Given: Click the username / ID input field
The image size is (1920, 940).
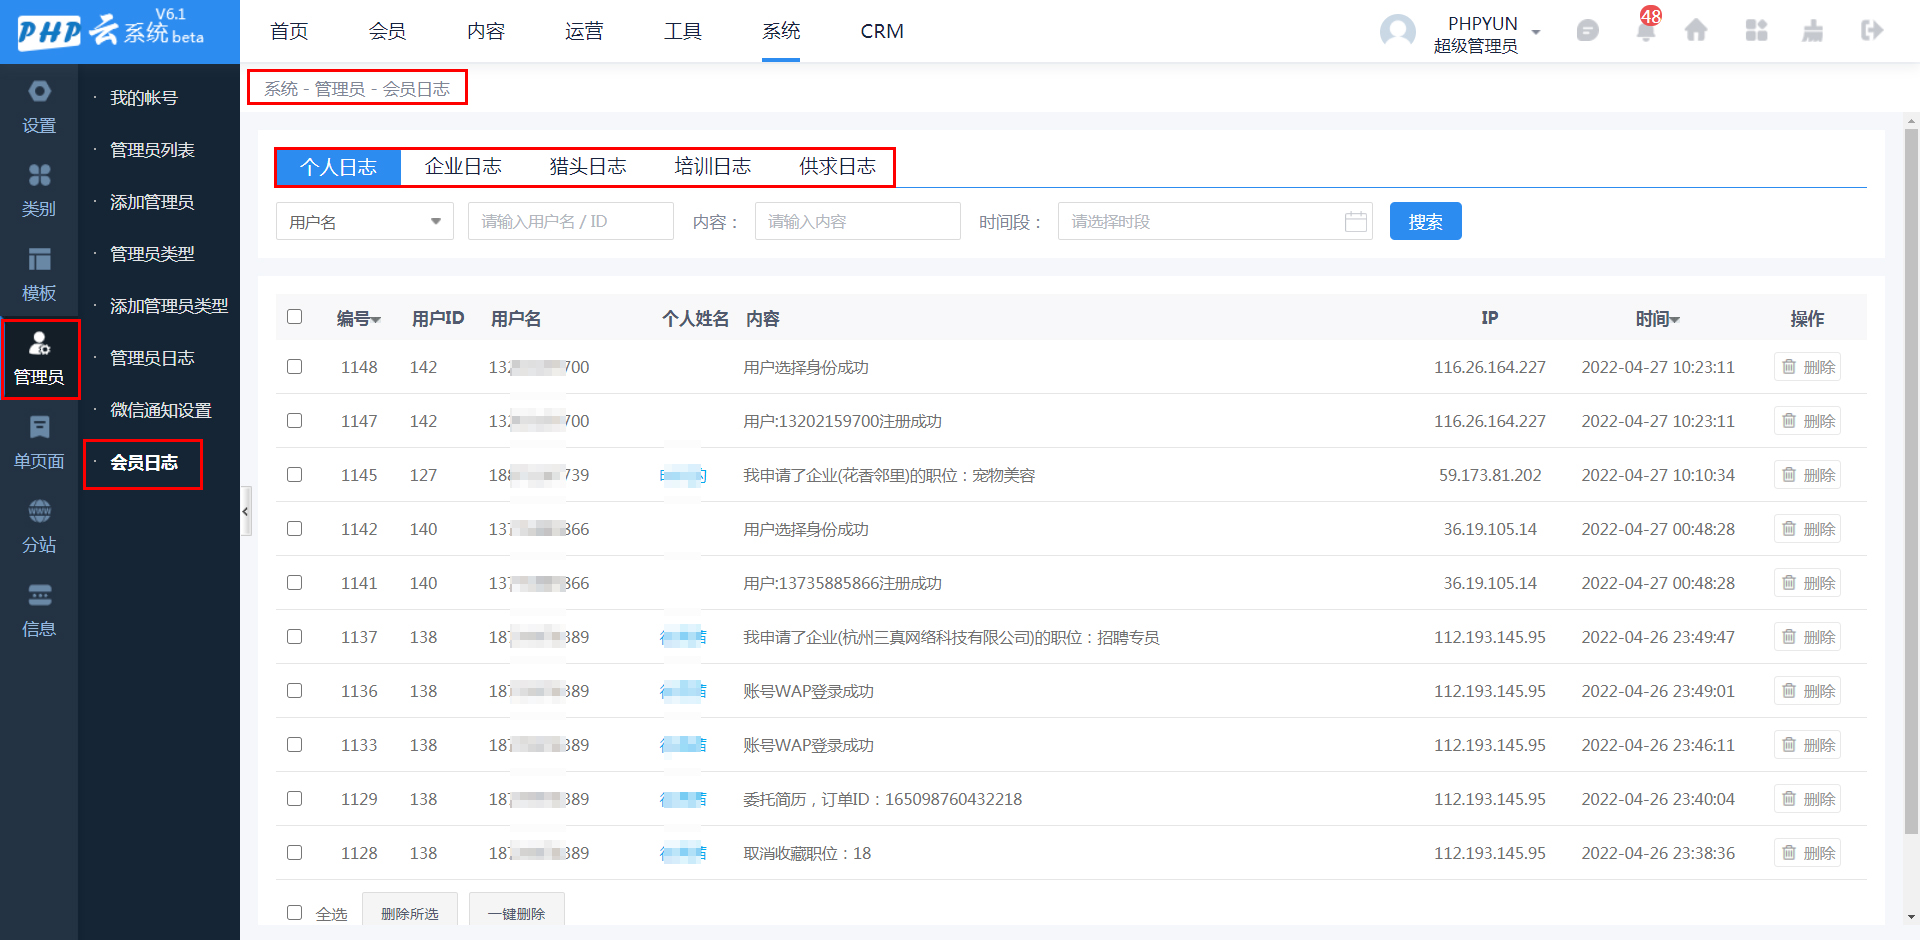Looking at the screenshot, I should (x=570, y=221).
